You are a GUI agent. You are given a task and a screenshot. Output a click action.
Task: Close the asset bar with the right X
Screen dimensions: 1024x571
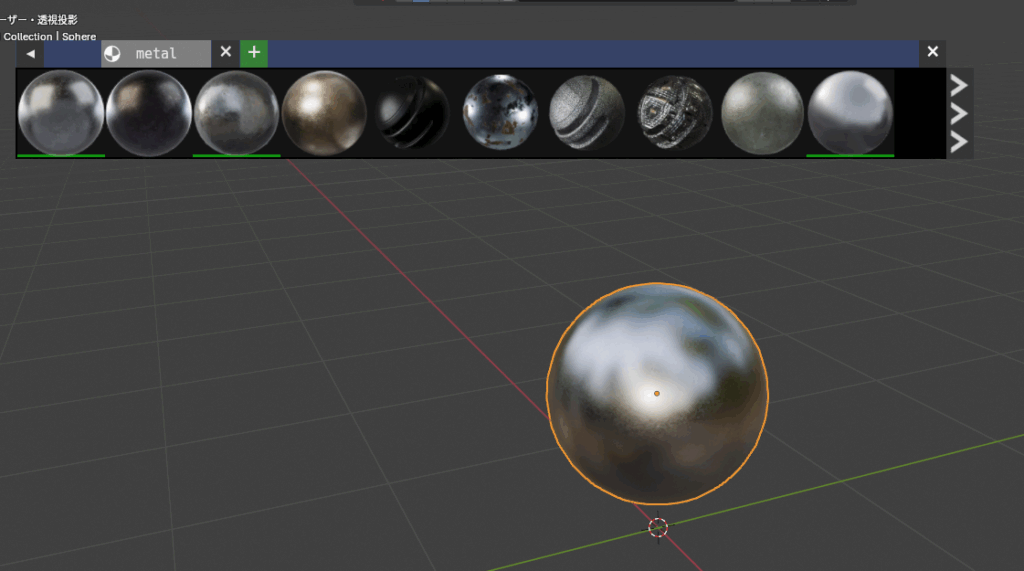932,52
